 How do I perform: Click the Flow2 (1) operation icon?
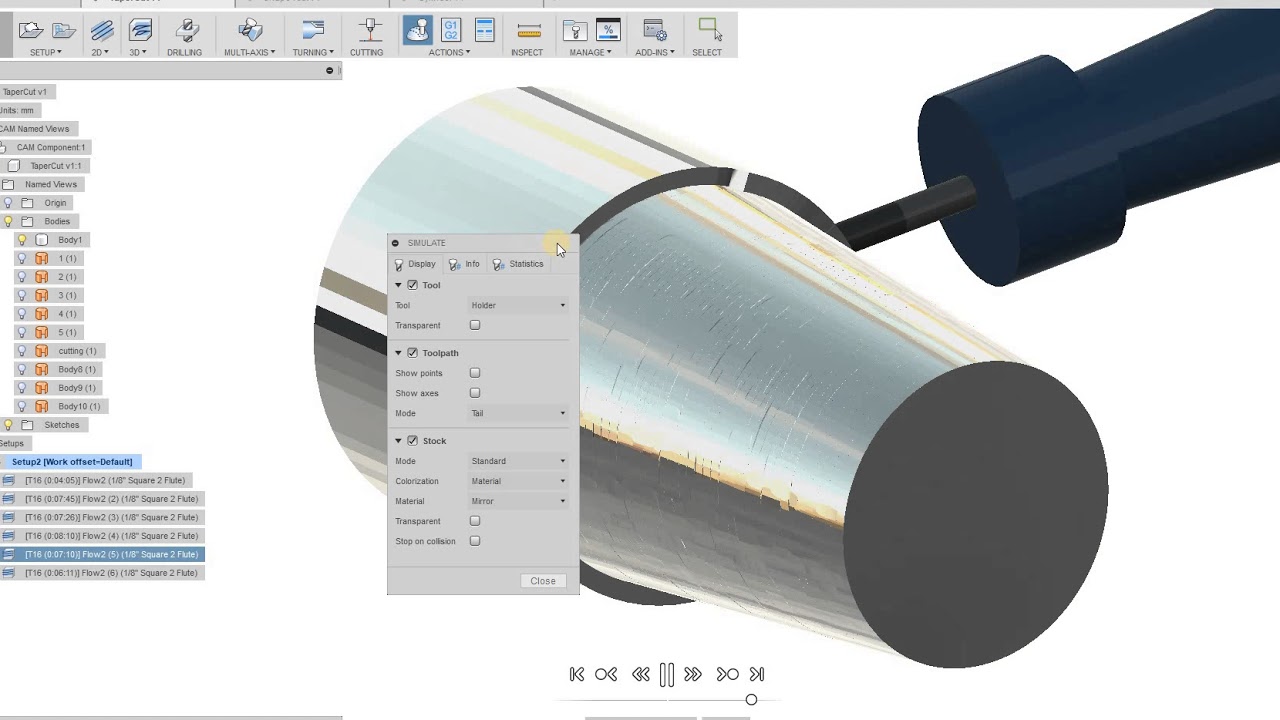point(8,480)
